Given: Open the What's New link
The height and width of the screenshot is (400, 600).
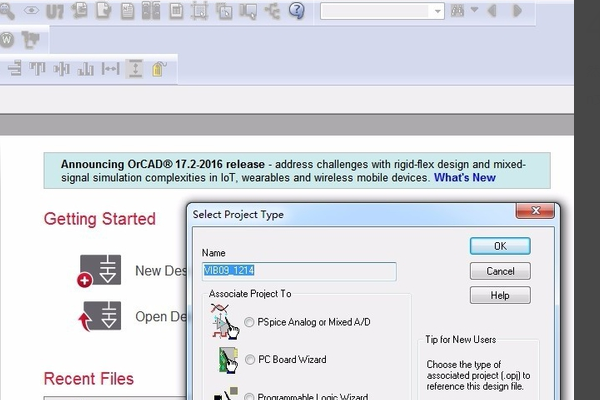Looking at the screenshot, I should coord(465,178).
